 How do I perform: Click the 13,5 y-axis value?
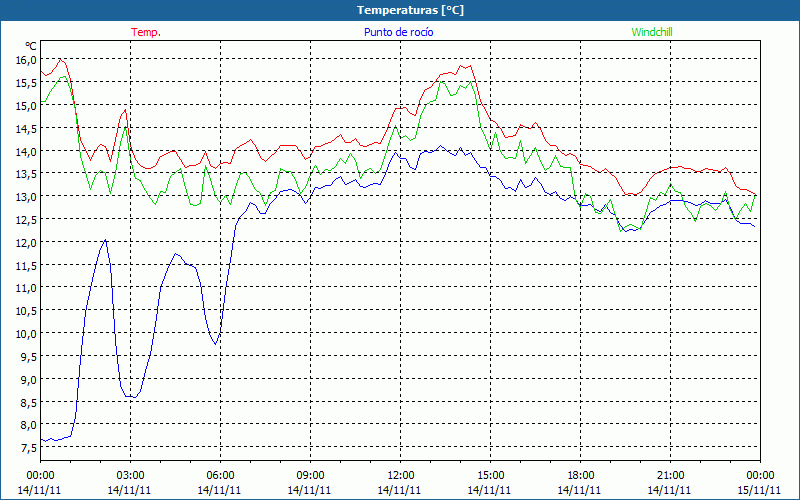27,174
